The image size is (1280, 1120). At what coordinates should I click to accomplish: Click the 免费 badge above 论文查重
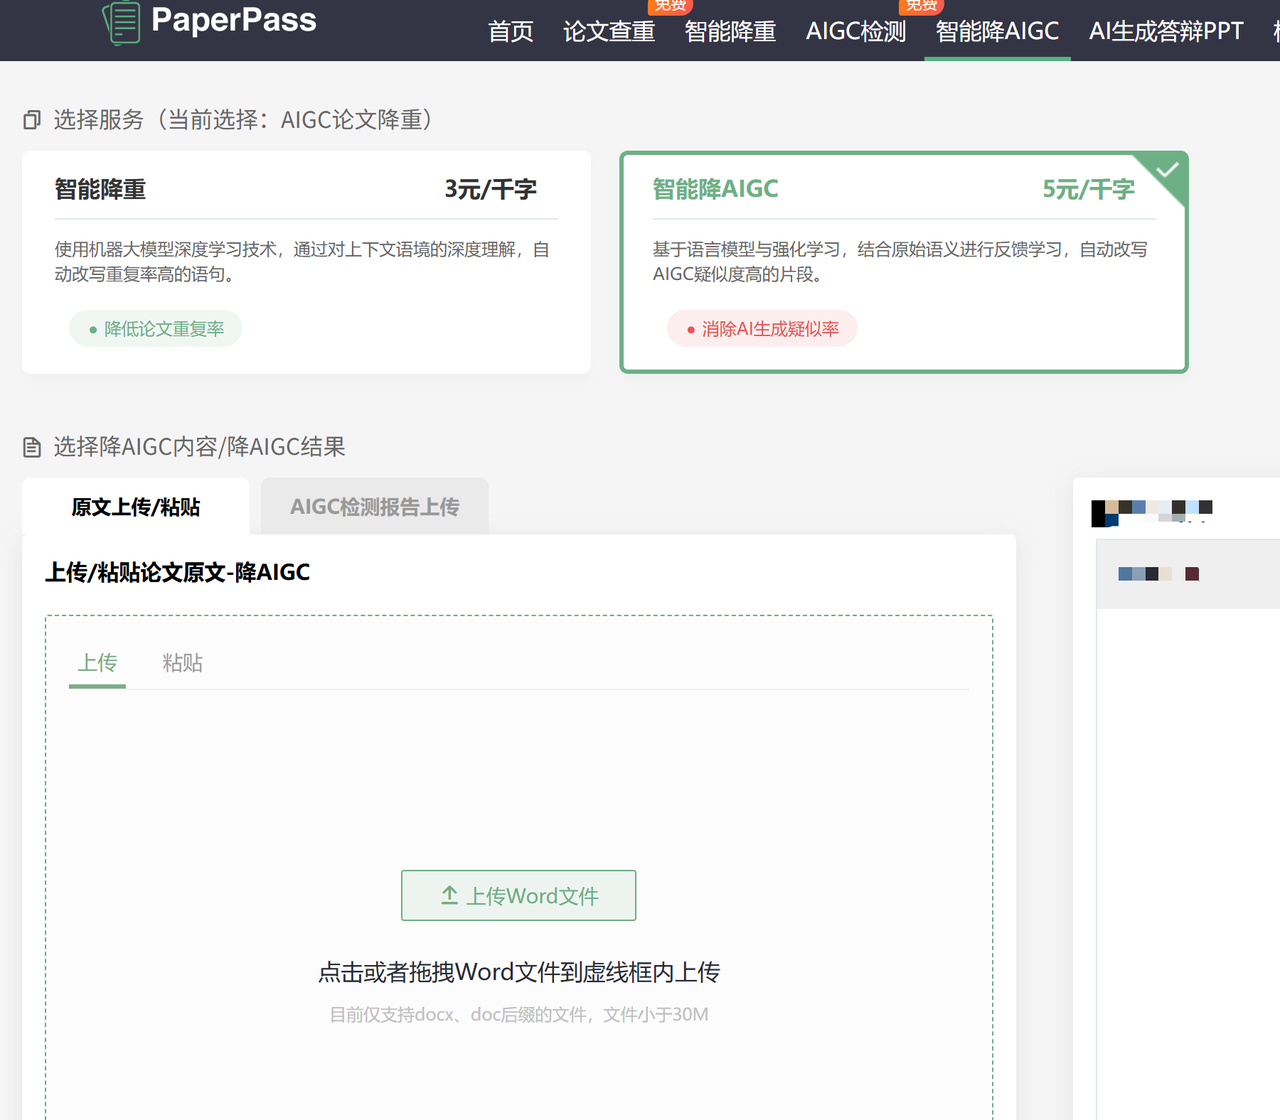click(670, 6)
